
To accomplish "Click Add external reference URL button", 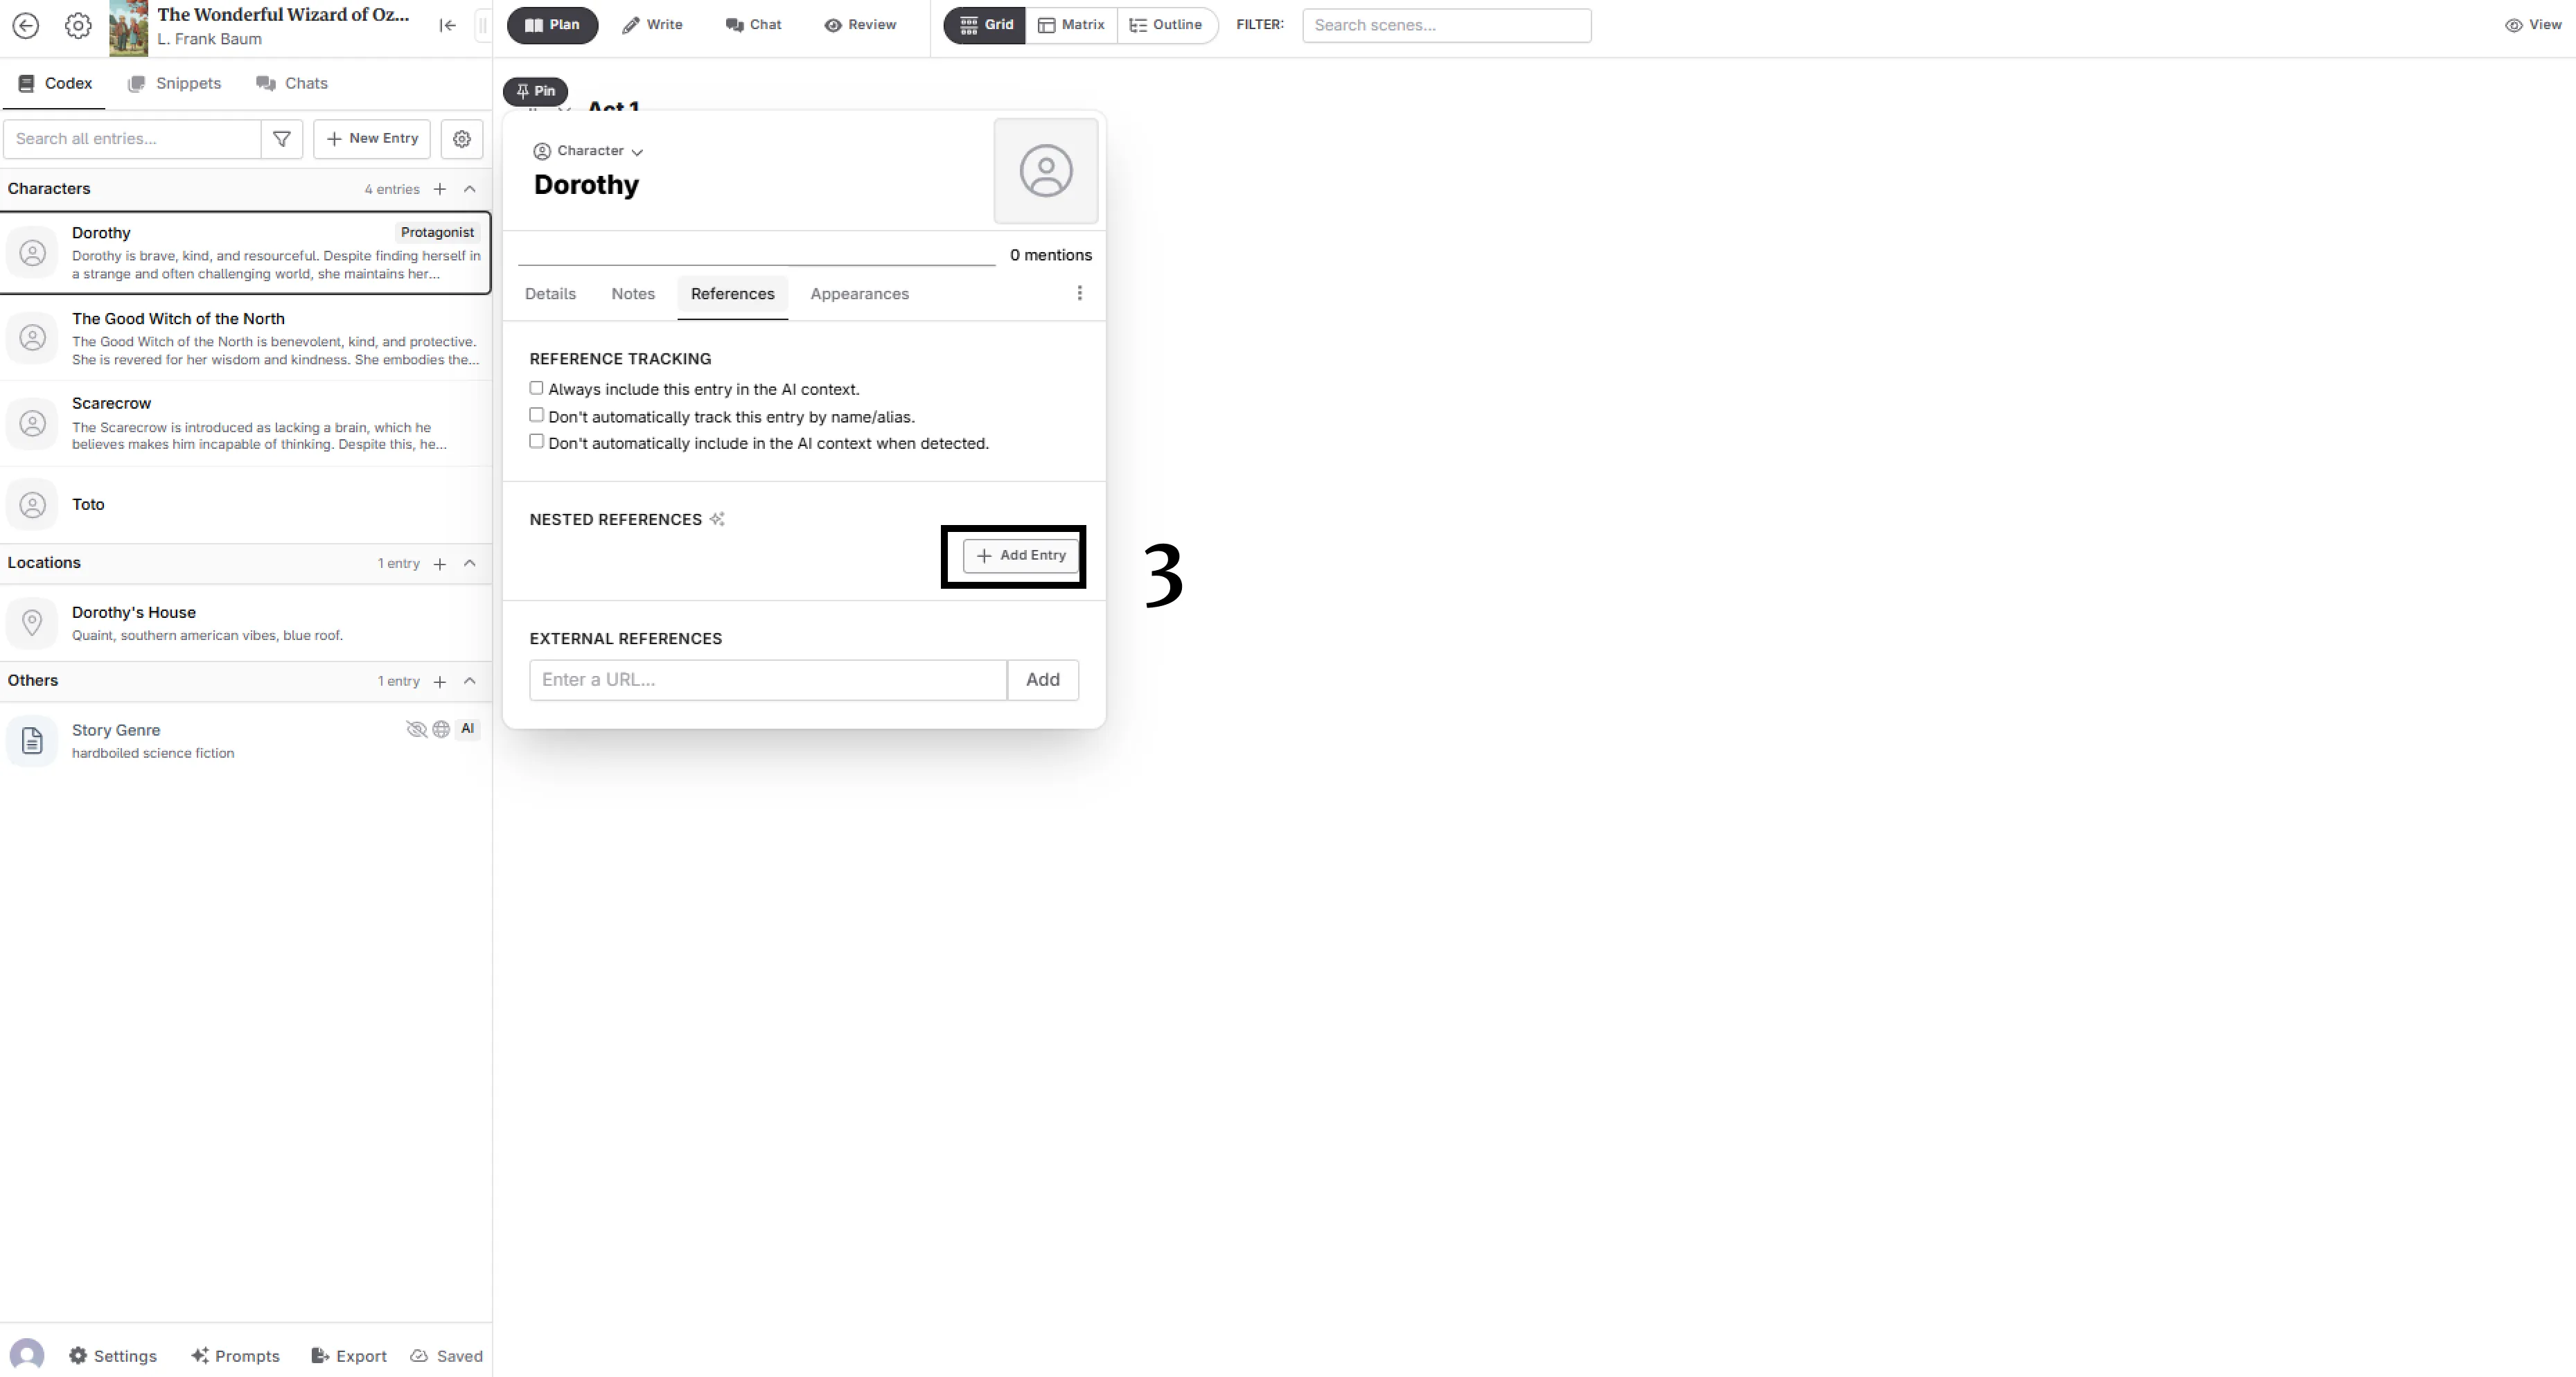I will click(1041, 678).
